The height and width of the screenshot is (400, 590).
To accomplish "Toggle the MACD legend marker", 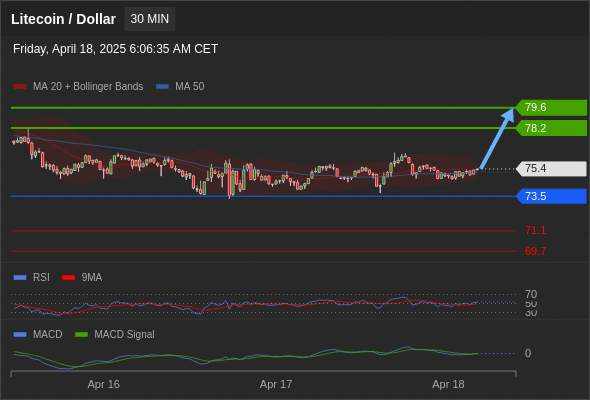I will (20, 334).
